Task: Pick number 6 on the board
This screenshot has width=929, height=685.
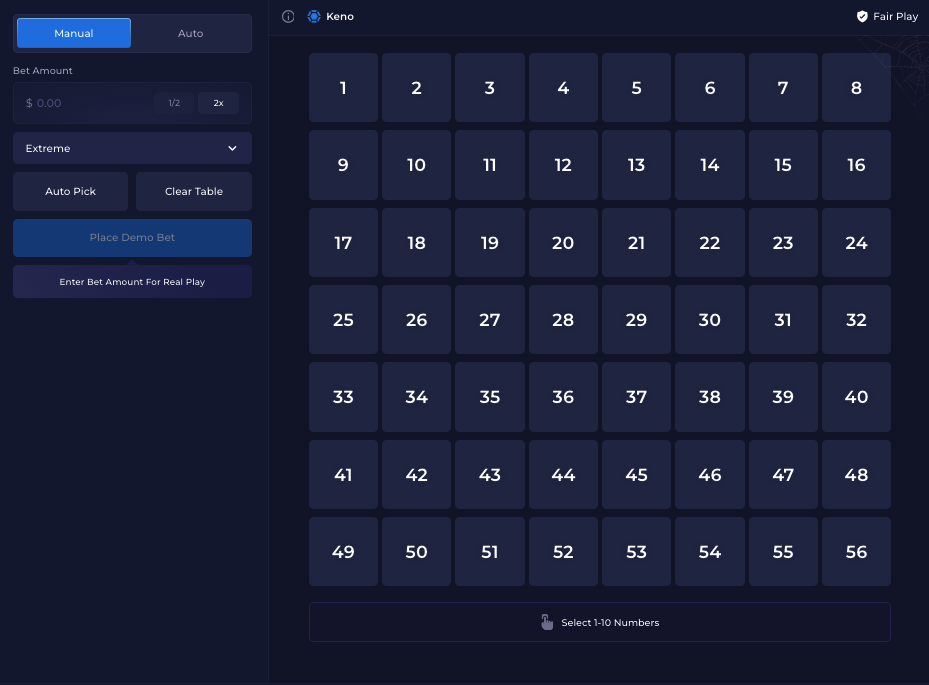Action: point(710,88)
